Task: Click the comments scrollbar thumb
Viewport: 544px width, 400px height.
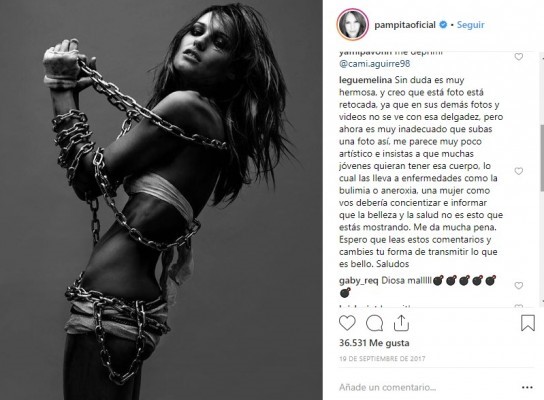Action: [x=542, y=158]
